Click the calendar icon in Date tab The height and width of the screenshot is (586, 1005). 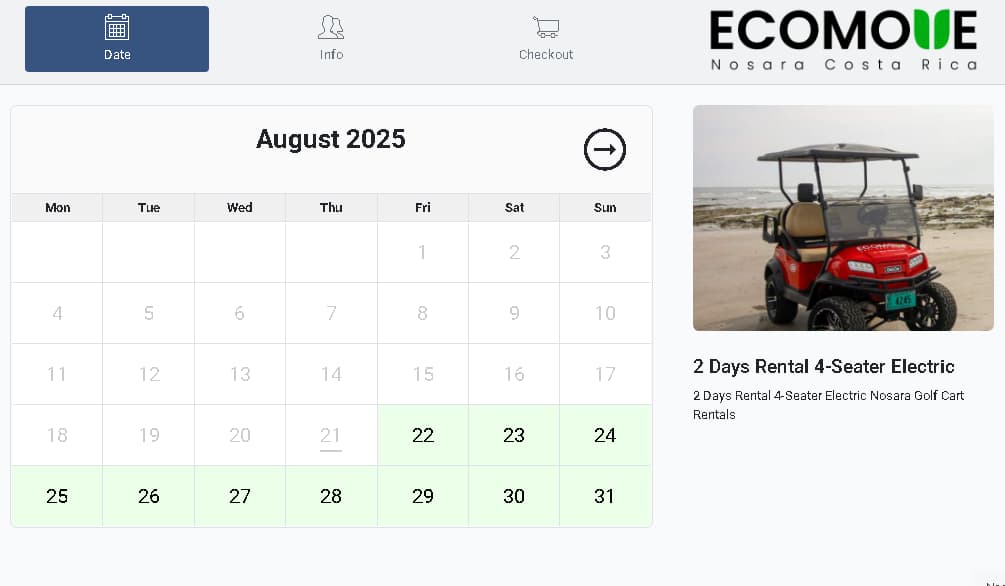[x=117, y=28]
